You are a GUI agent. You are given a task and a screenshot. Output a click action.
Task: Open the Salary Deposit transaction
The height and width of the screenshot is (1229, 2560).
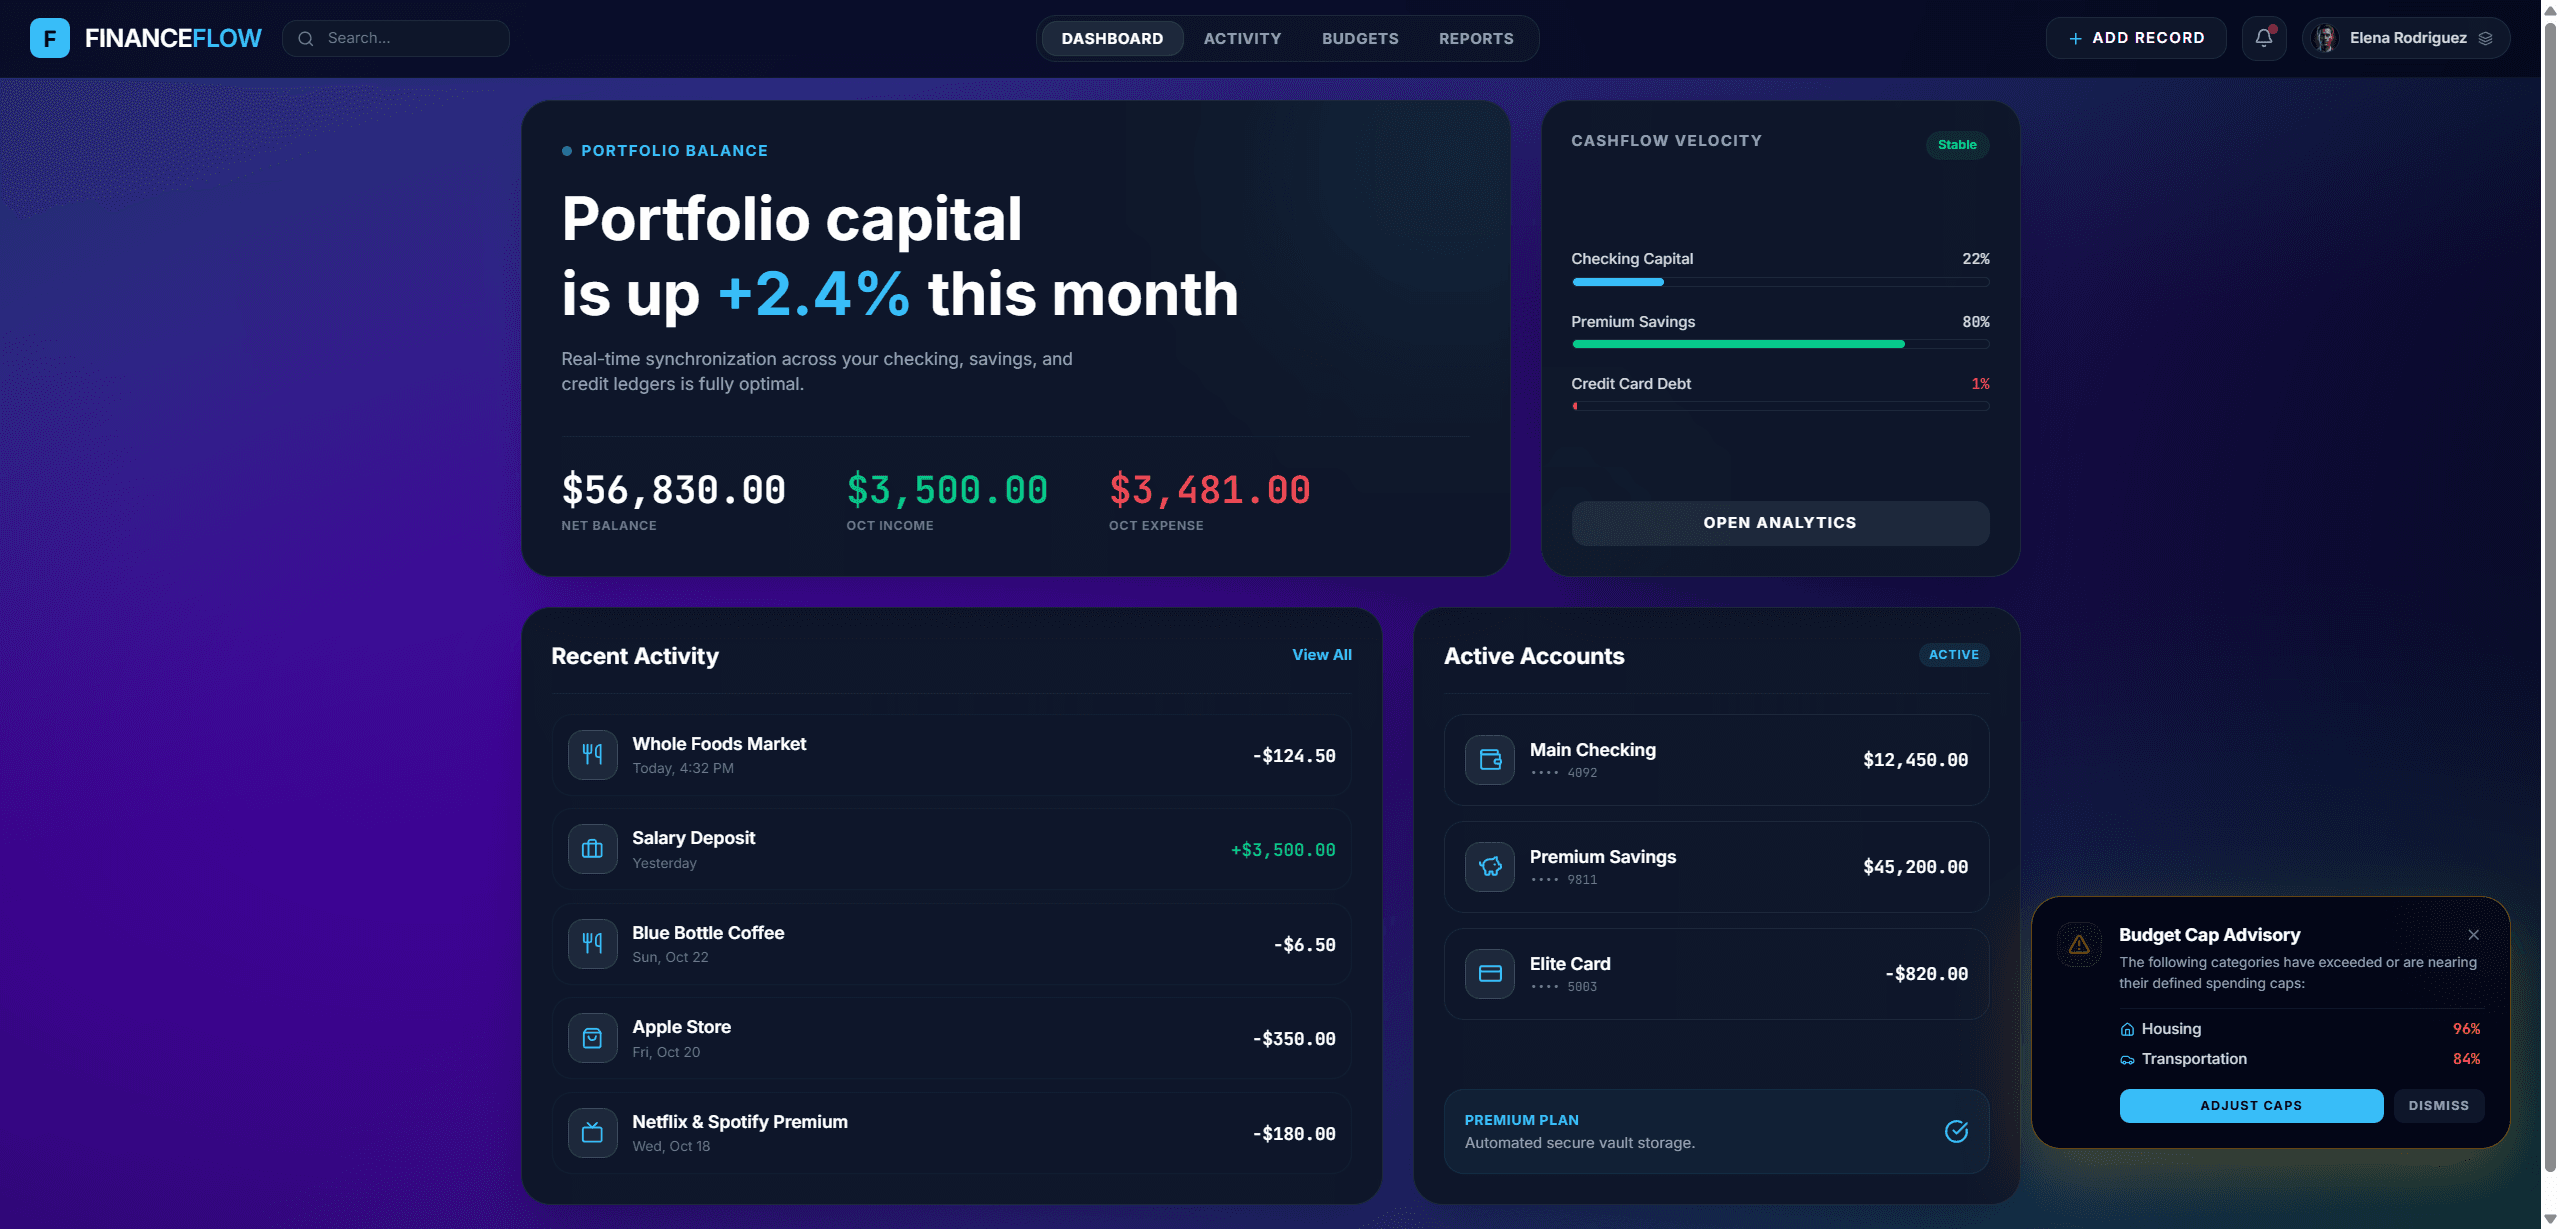[951, 849]
